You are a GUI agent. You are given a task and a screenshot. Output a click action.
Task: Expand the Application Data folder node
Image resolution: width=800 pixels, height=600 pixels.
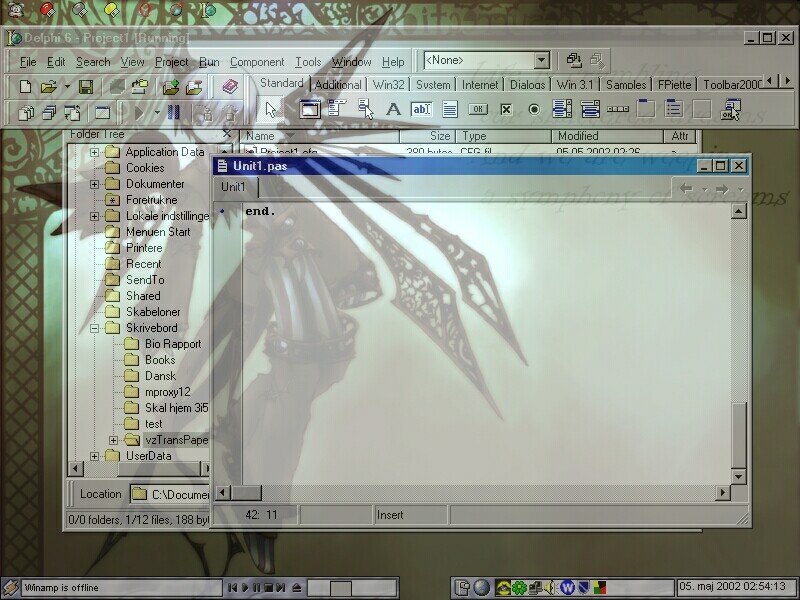pyautogui.click(x=94, y=152)
